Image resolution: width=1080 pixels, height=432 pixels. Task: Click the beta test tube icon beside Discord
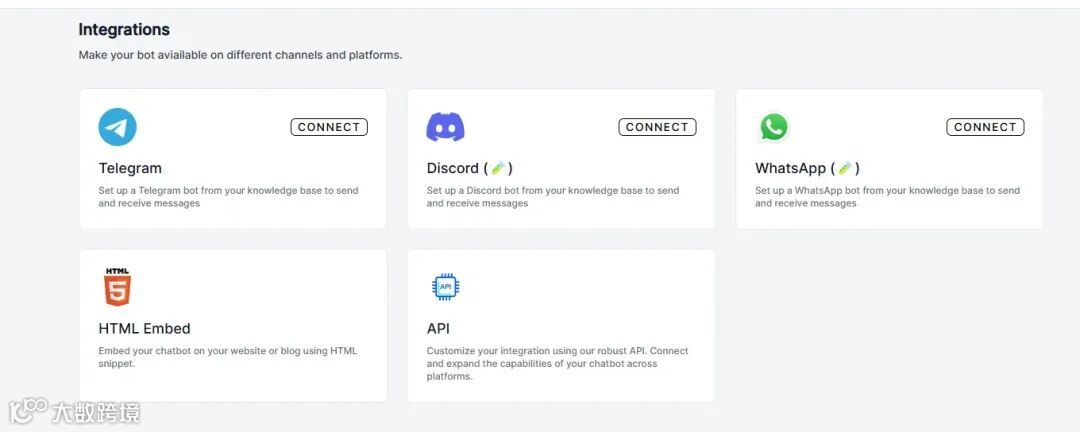pyautogui.click(x=498, y=168)
